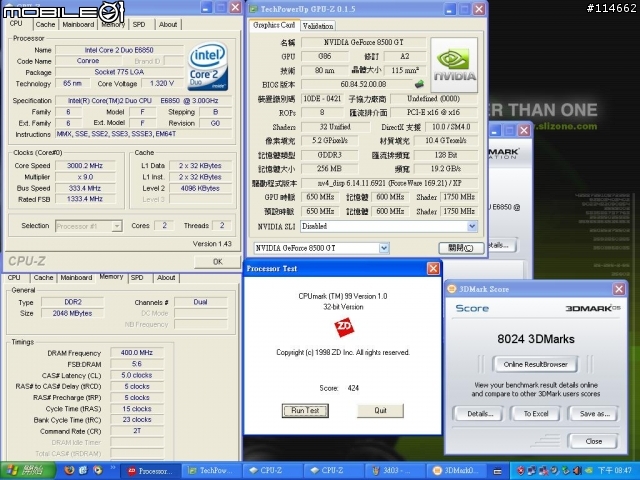Open the Cache tab in top CPU-Z window
This screenshot has height=480, width=640.
coord(45,24)
